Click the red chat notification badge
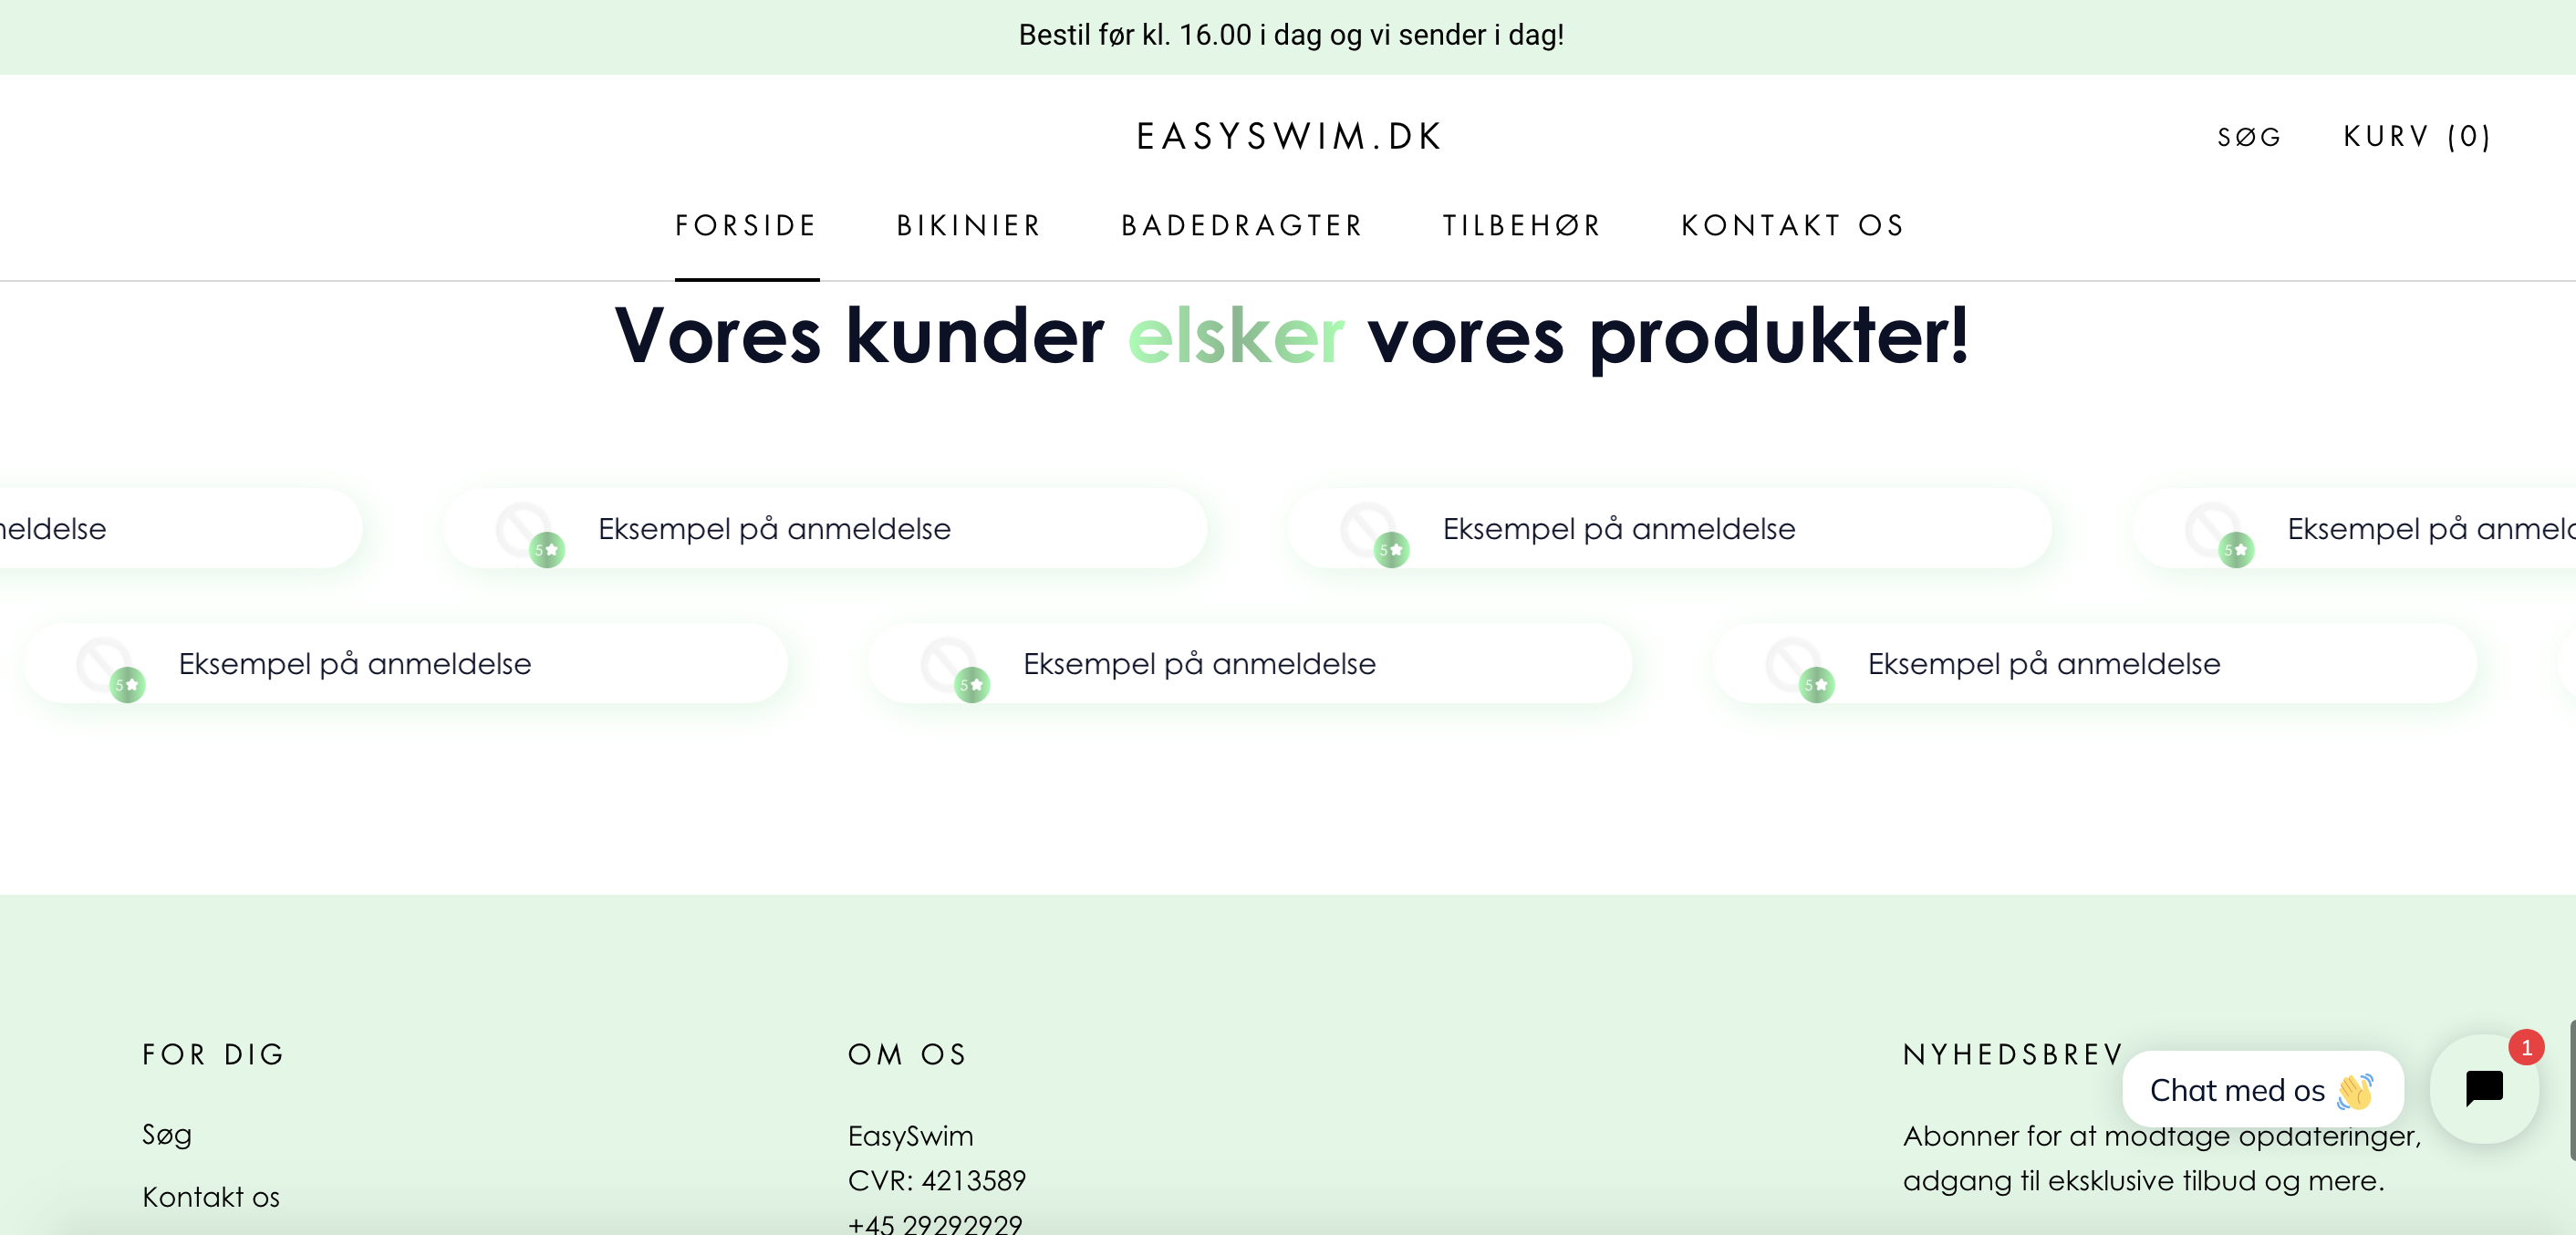2576x1235 pixels. click(x=2525, y=1047)
